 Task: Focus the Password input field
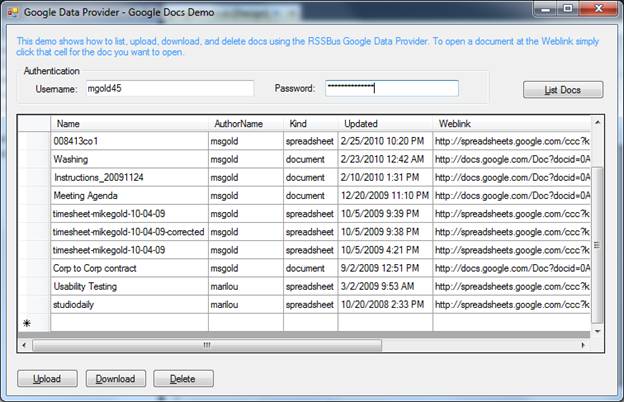[392, 88]
